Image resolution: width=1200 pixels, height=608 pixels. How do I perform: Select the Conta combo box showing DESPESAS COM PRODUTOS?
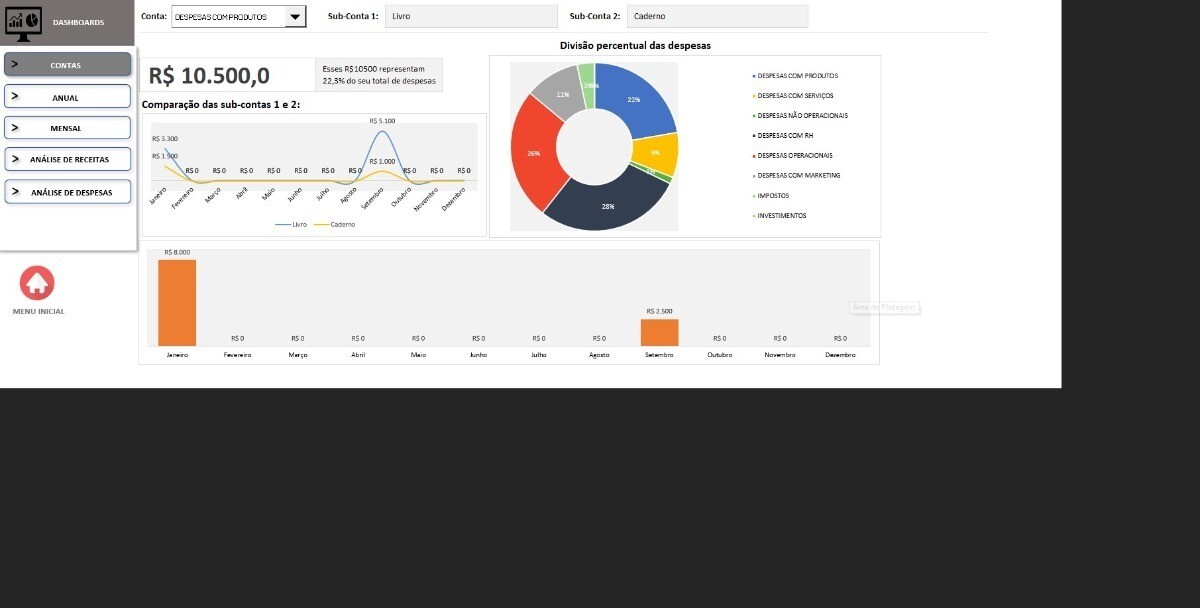click(x=228, y=17)
